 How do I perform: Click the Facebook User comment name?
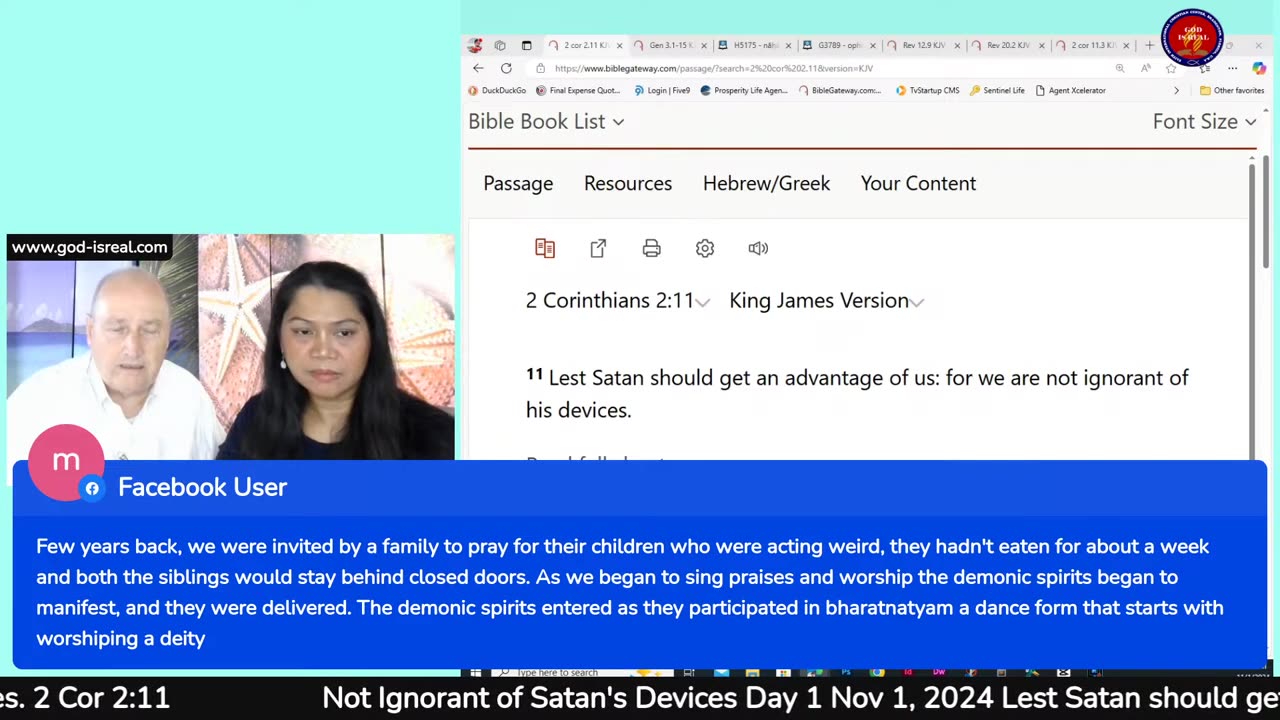(x=202, y=487)
